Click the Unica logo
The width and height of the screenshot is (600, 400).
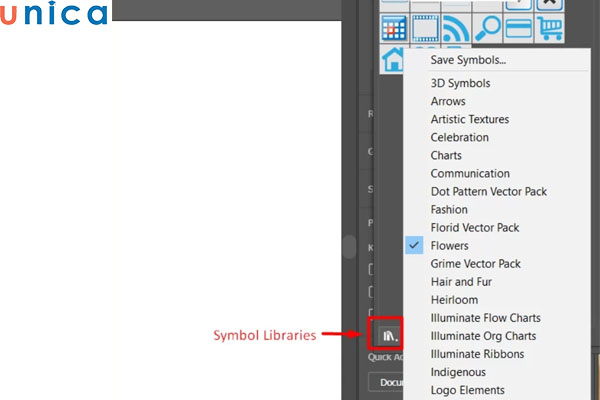pyautogui.click(x=55, y=15)
